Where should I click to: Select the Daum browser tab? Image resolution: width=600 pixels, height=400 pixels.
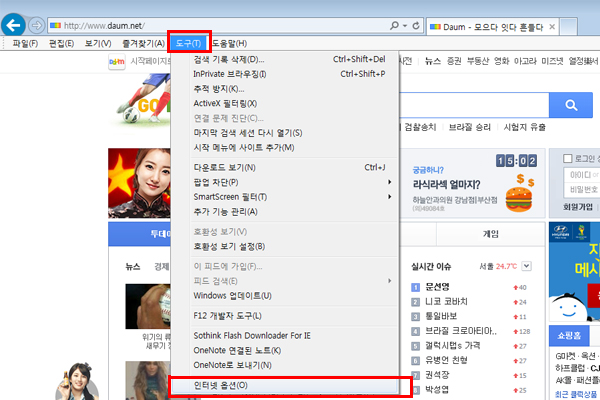[492, 27]
